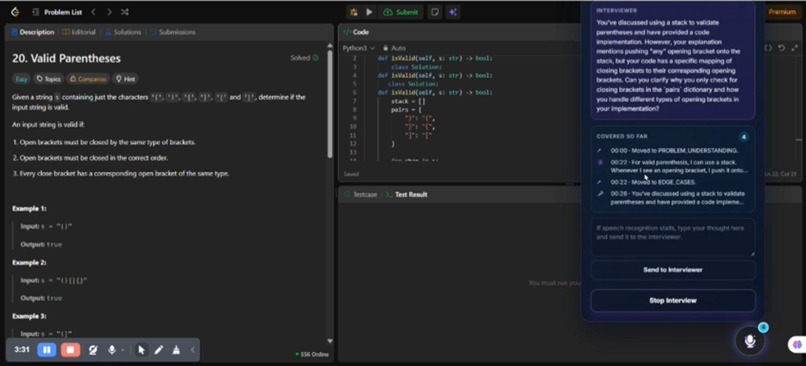The image size is (806, 366).
Task: Switch to the Submissions tab
Action: tap(173, 32)
